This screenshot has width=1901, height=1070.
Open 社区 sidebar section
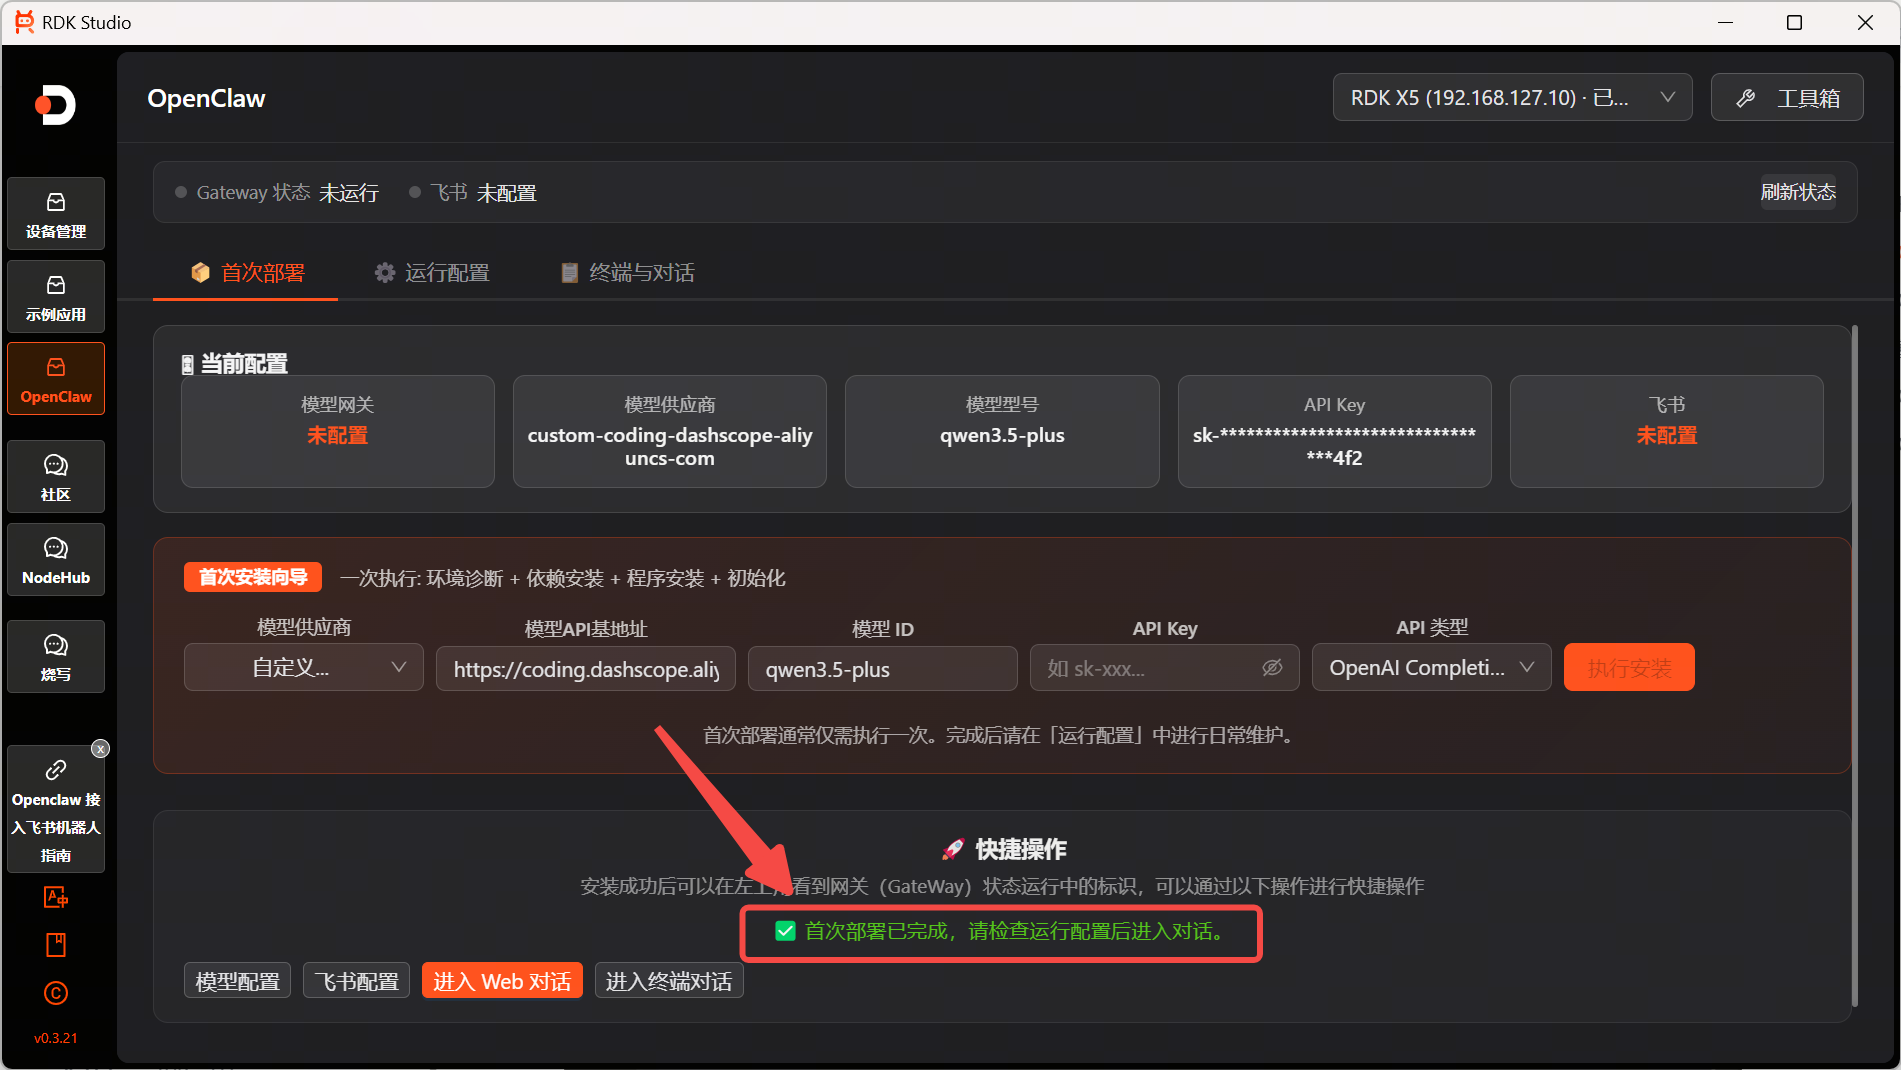pos(56,477)
